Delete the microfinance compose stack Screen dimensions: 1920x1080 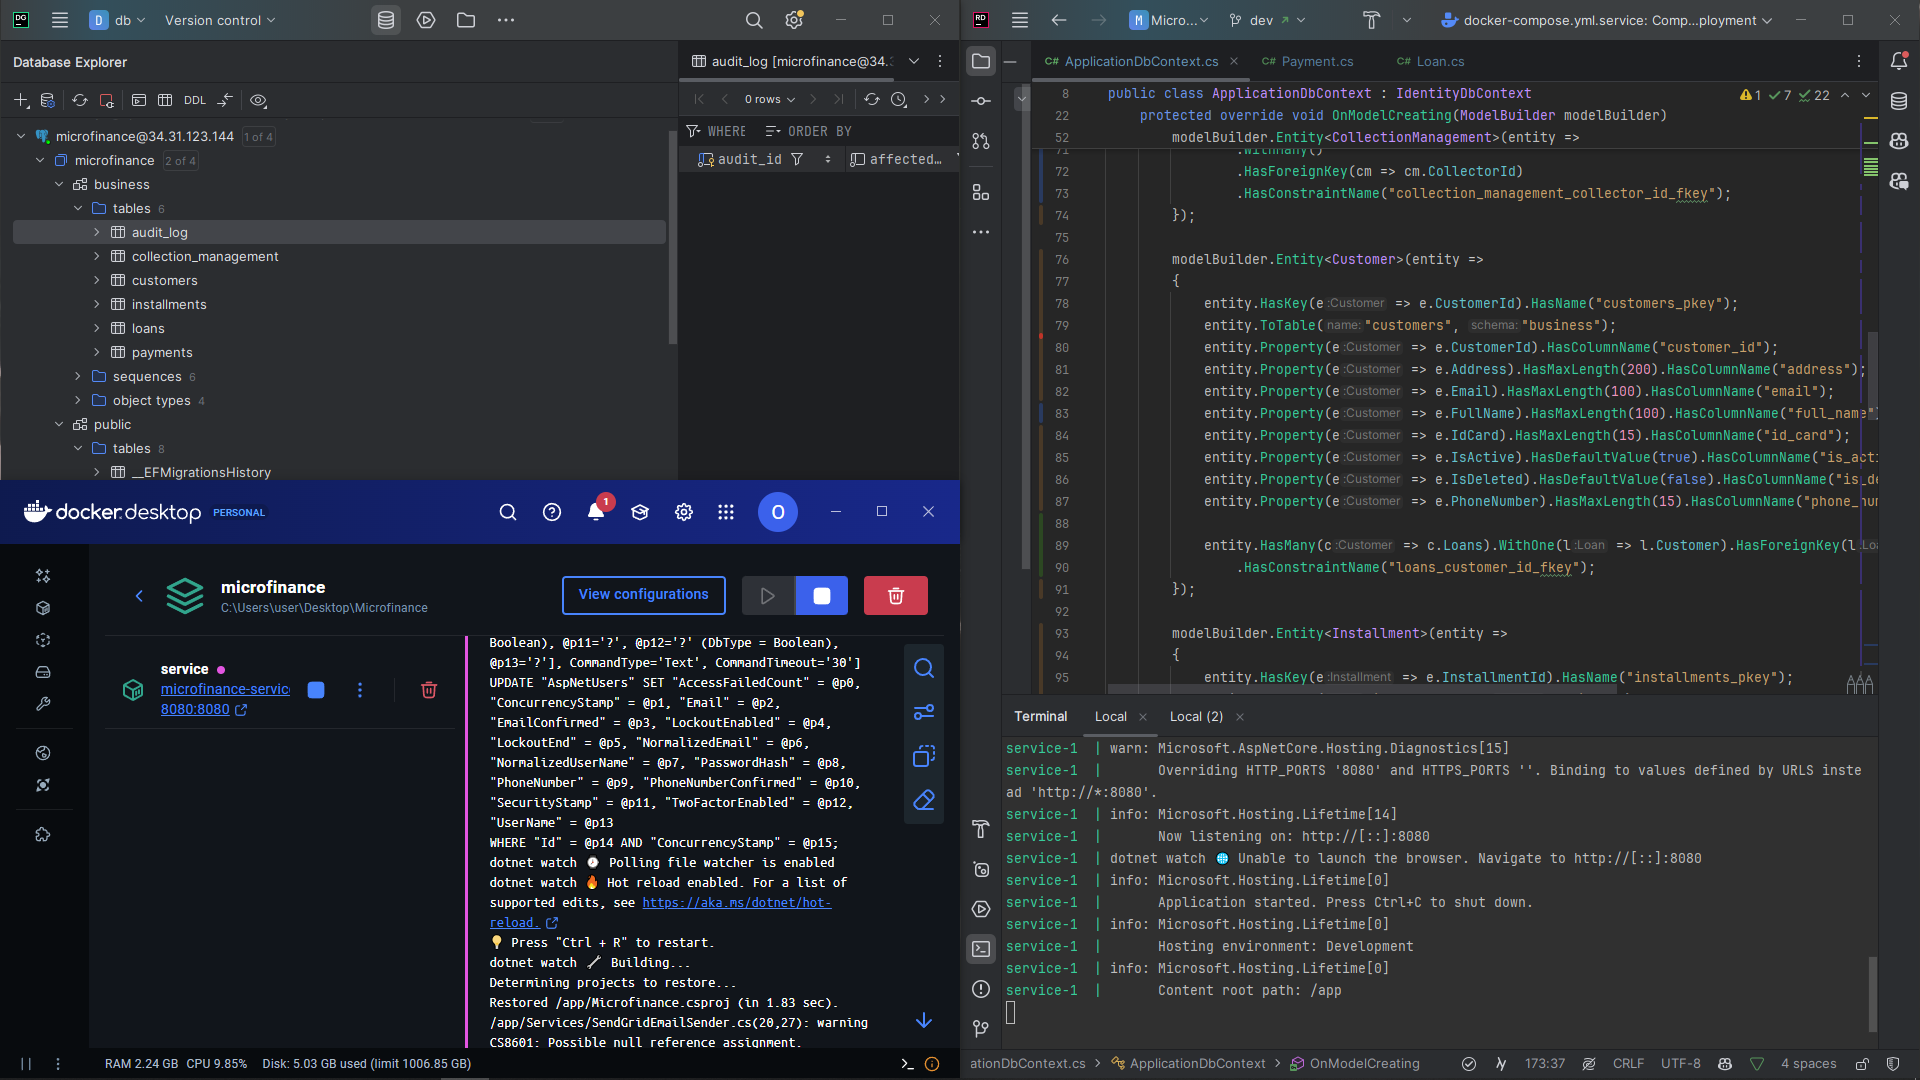click(x=896, y=596)
